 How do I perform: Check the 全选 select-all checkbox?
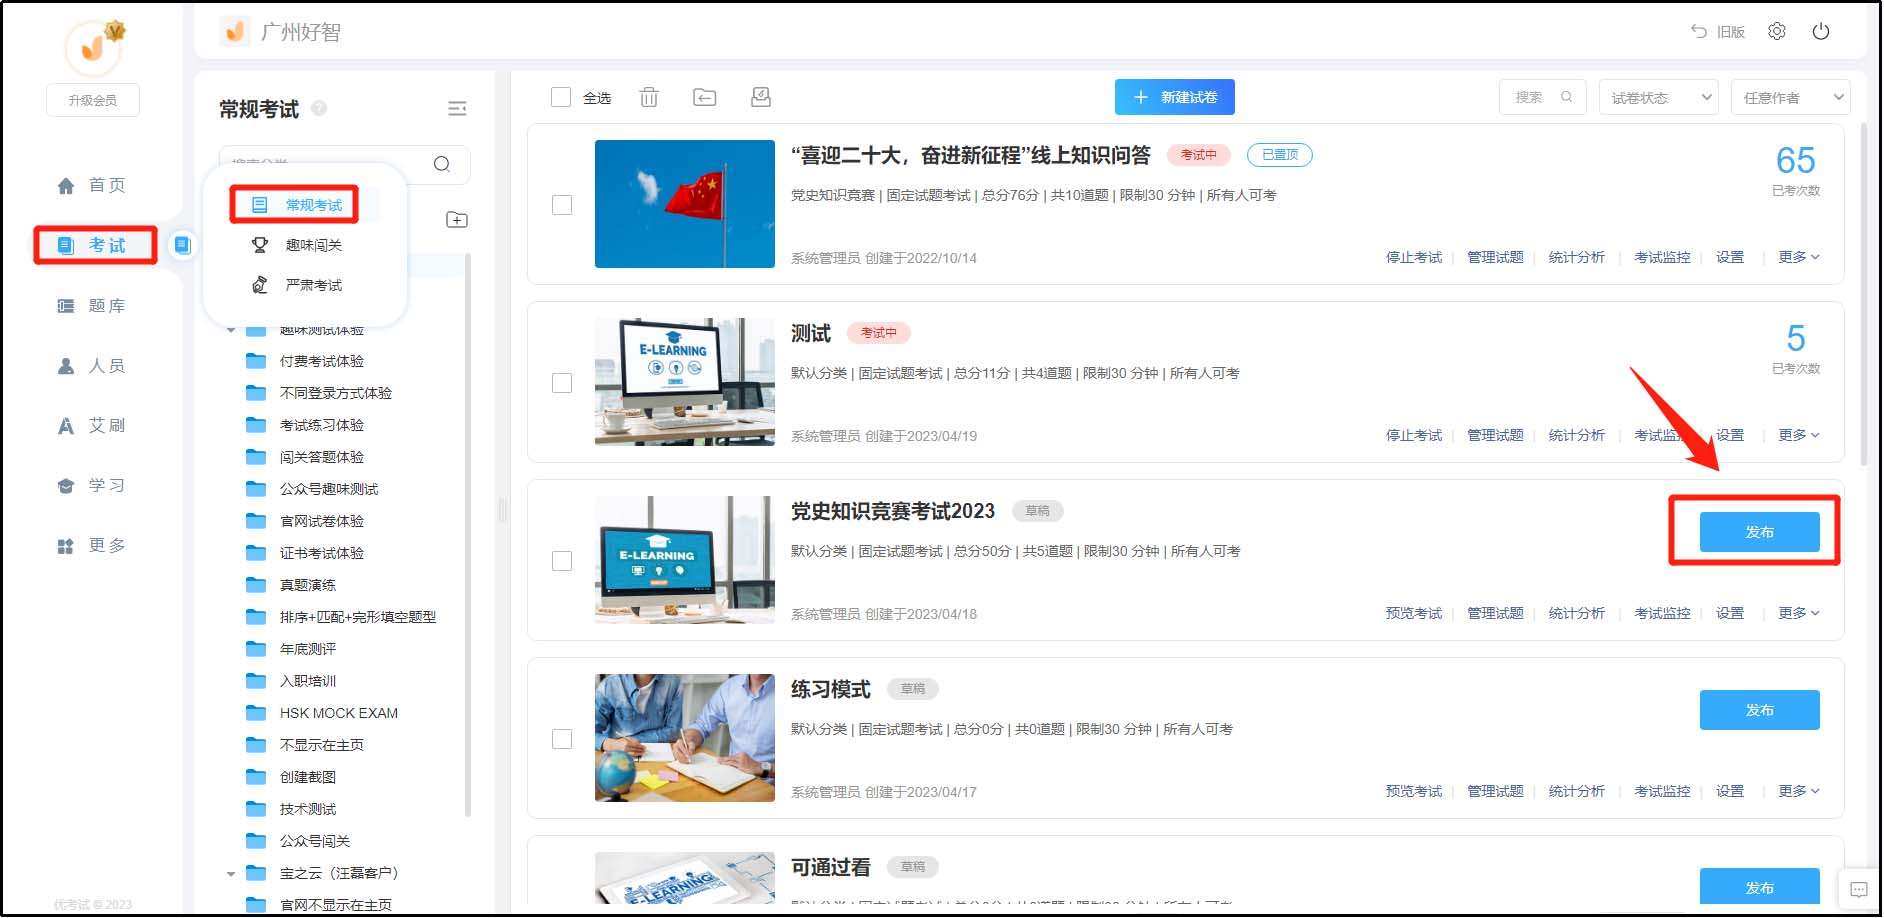562,97
